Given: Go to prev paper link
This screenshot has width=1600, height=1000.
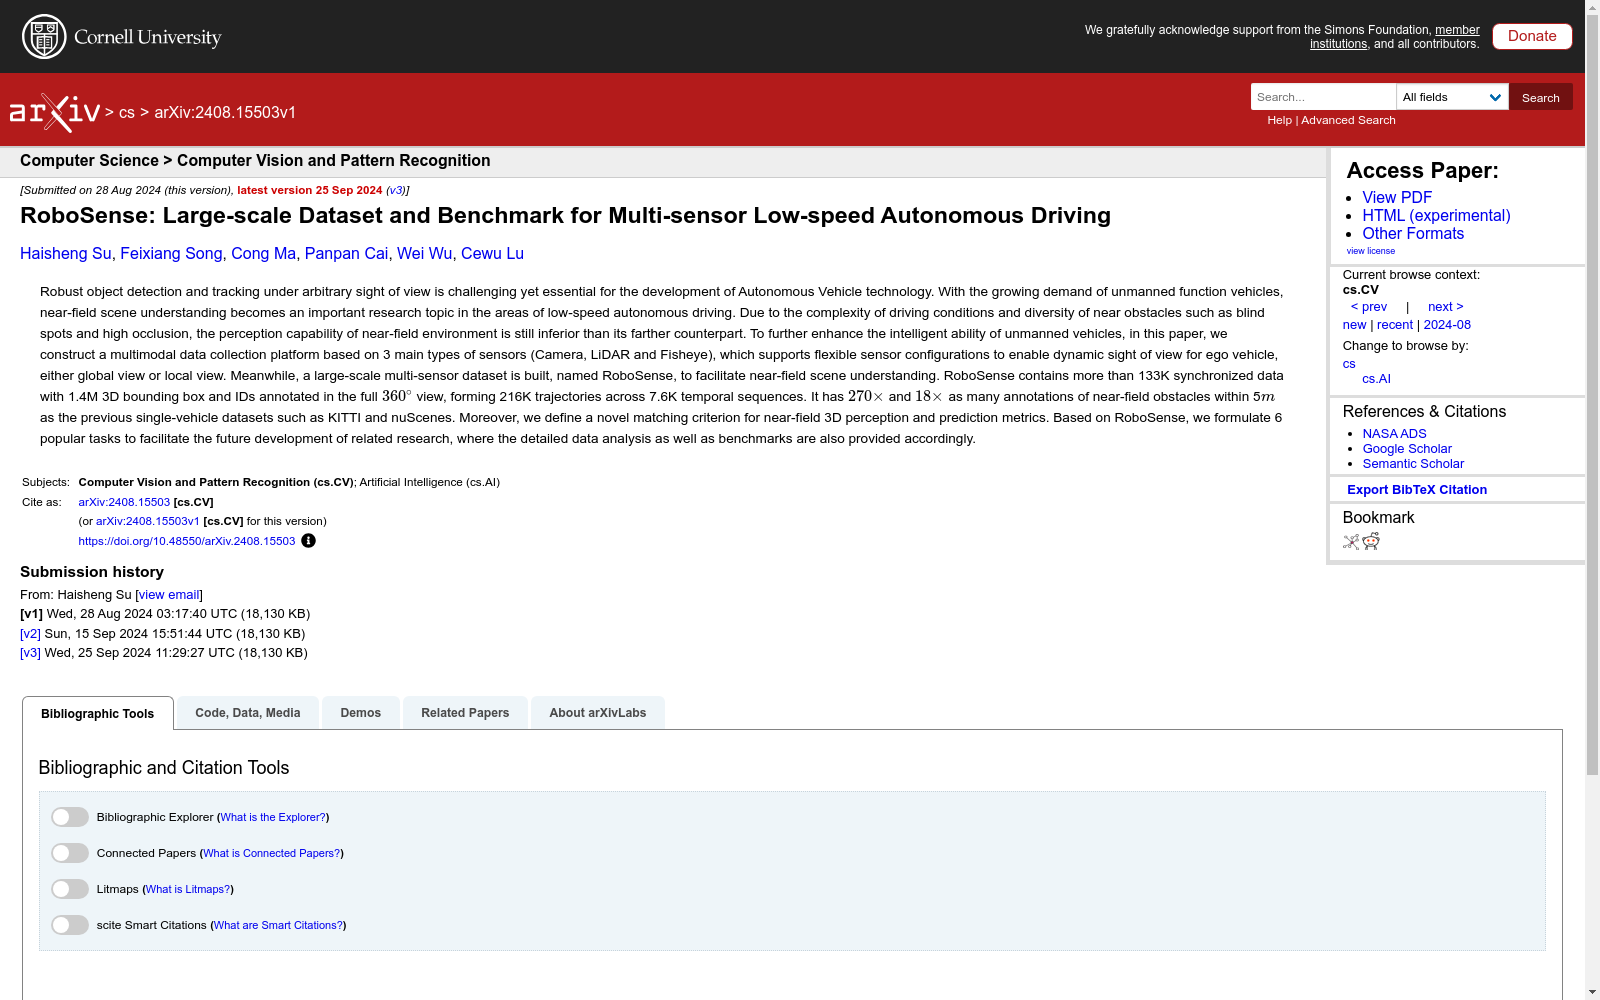Looking at the screenshot, I should [x=1369, y=307].
